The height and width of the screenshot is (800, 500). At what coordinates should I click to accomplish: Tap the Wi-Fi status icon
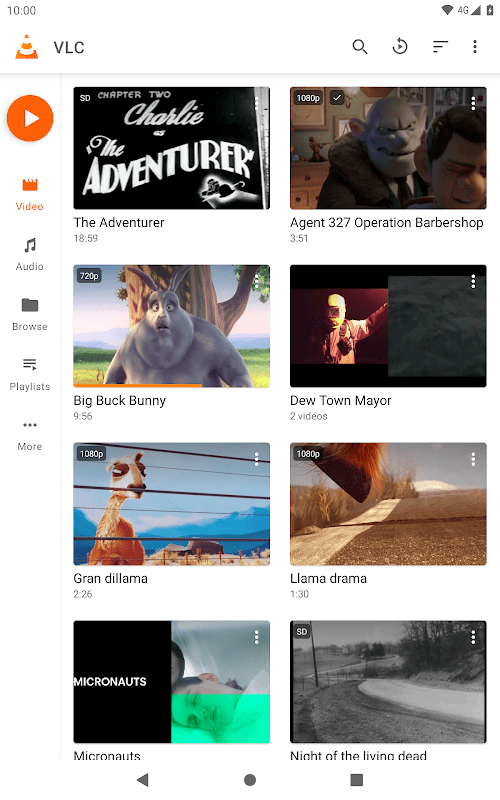coord(447,10)
